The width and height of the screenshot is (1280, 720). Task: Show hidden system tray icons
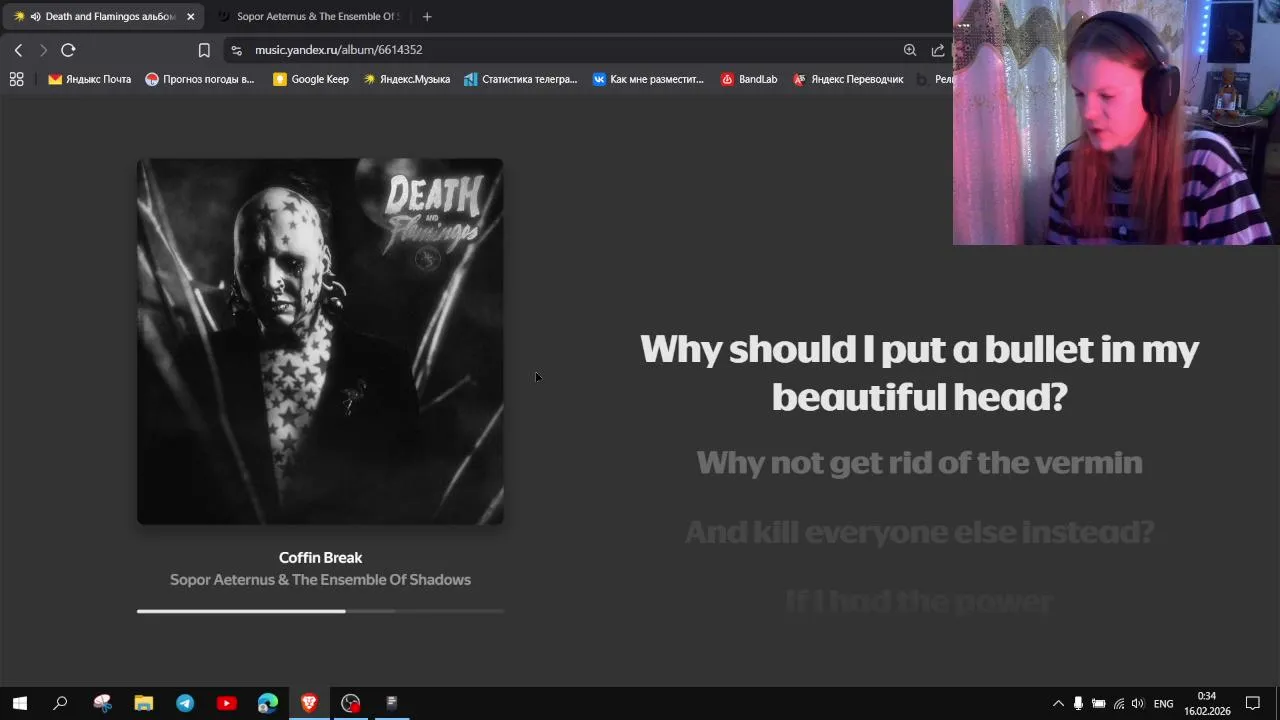click(1058, 704)
